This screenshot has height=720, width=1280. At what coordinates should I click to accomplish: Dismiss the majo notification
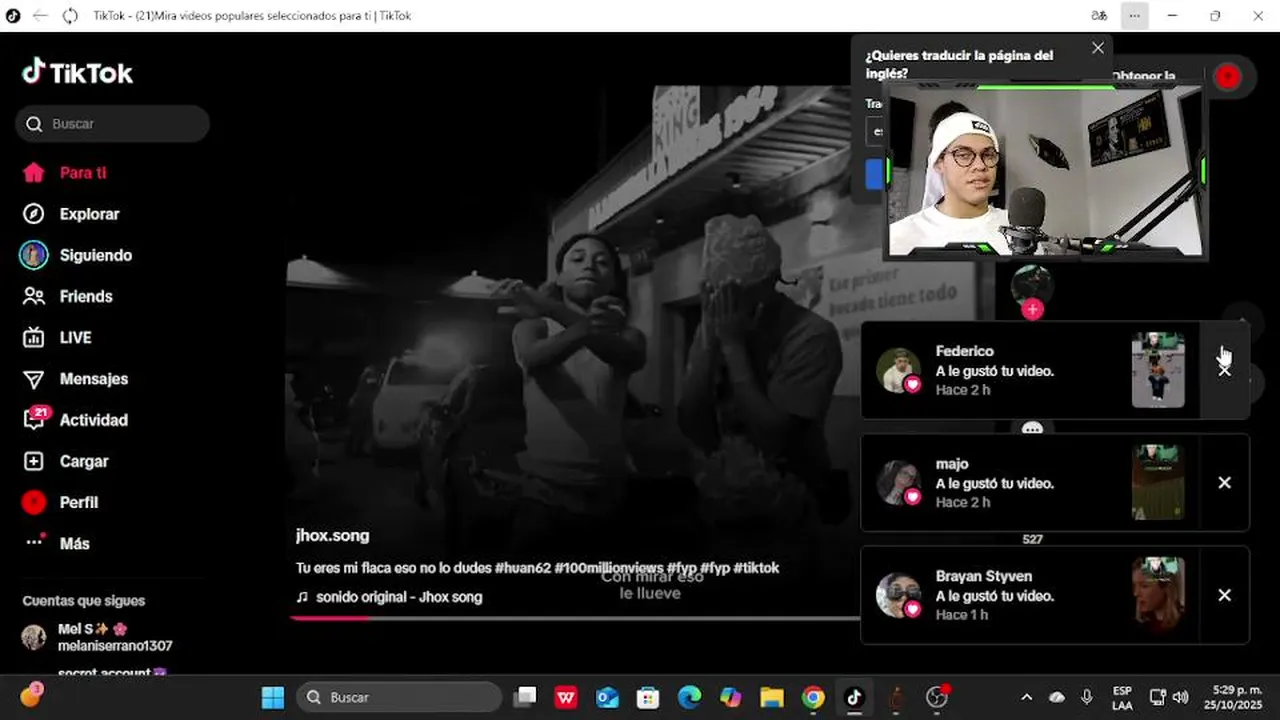1224,482
